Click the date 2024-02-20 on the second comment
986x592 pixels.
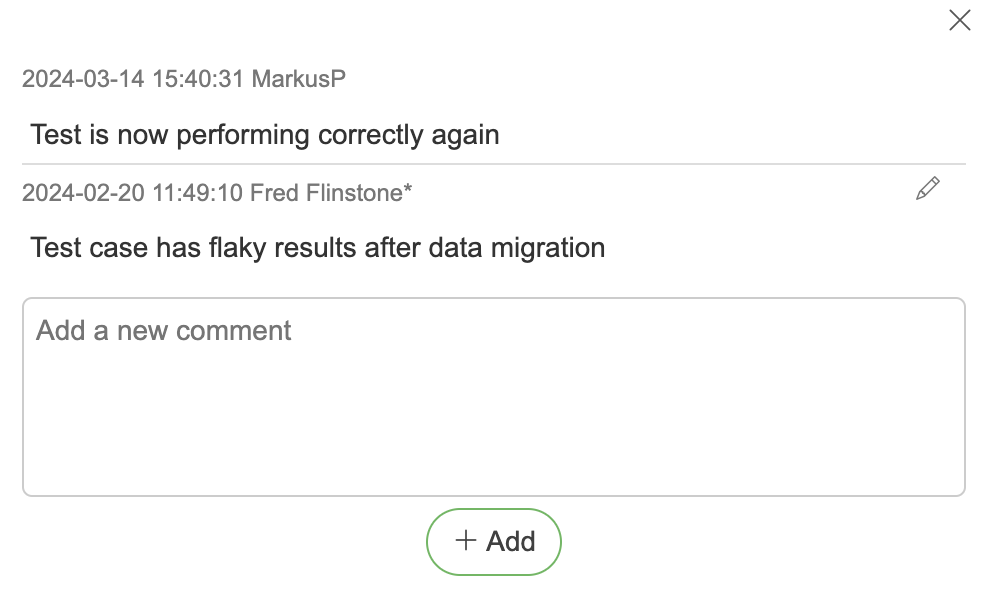84,193
